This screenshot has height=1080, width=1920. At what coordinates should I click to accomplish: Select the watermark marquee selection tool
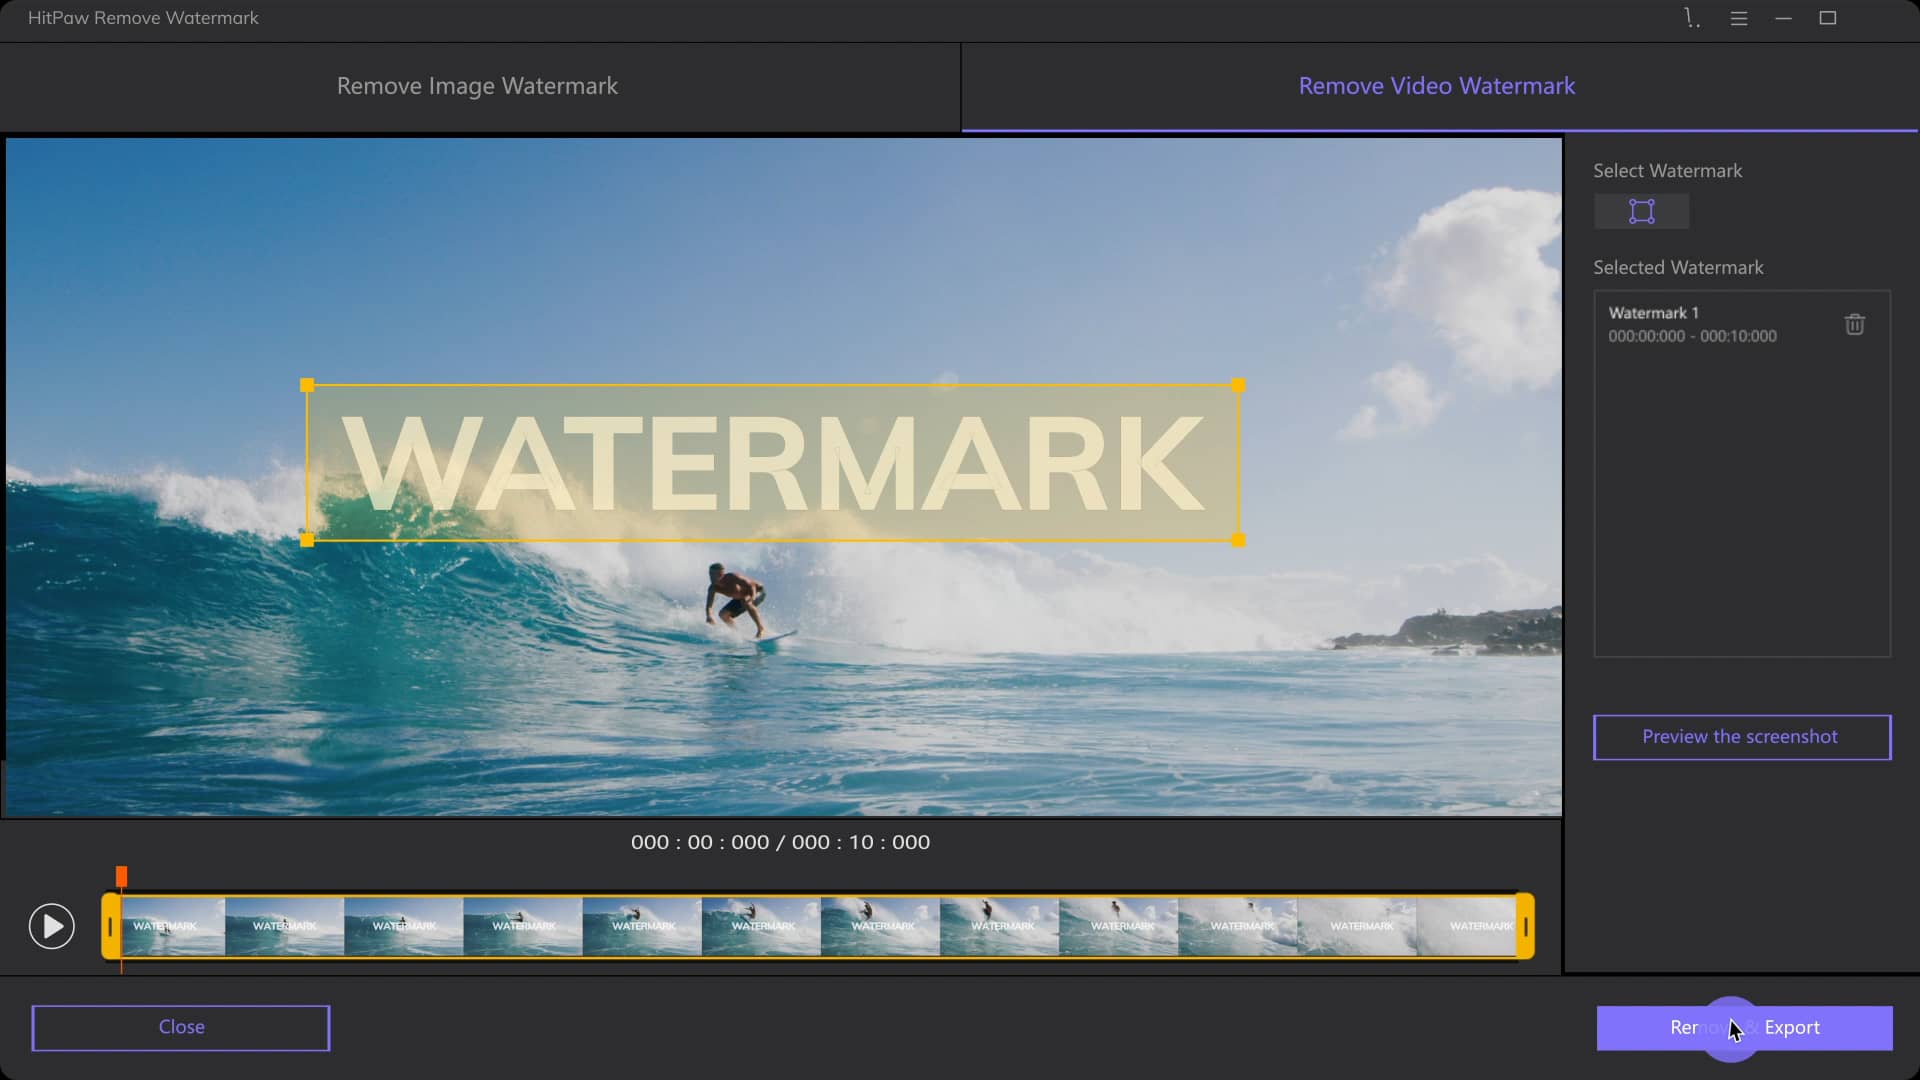click(1641, 211)
